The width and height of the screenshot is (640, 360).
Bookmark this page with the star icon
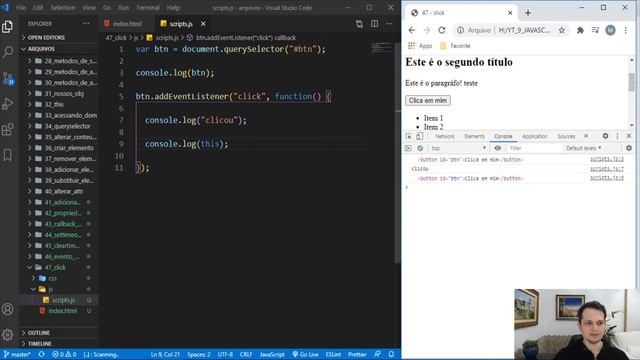tap(562, 30)
